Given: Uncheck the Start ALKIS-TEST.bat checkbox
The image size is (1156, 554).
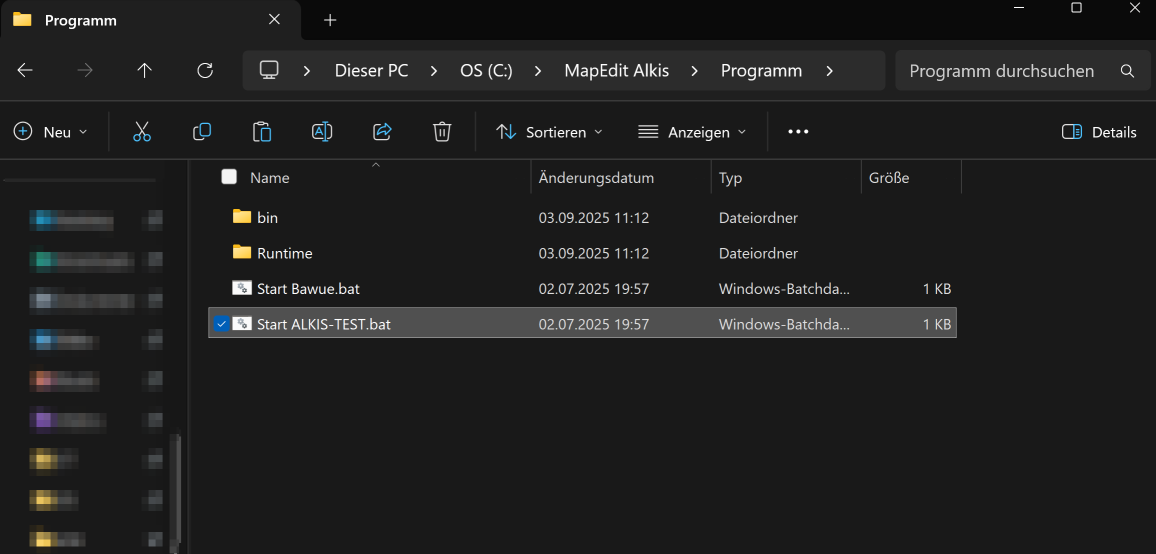Looking at the screenshot, I should point(221,324).
